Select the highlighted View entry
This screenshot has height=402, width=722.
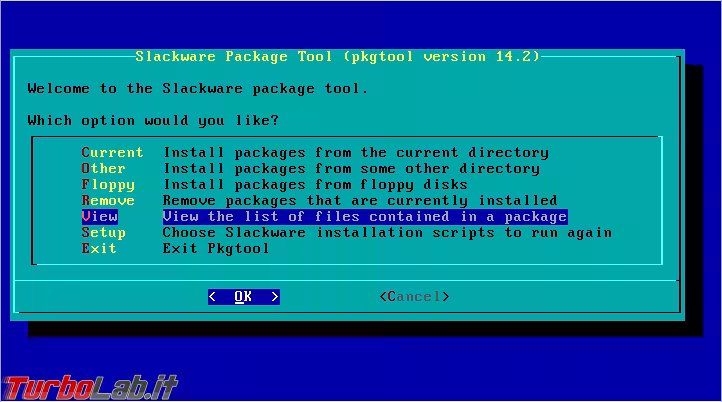pyautogui.click(x=99, y=216)
